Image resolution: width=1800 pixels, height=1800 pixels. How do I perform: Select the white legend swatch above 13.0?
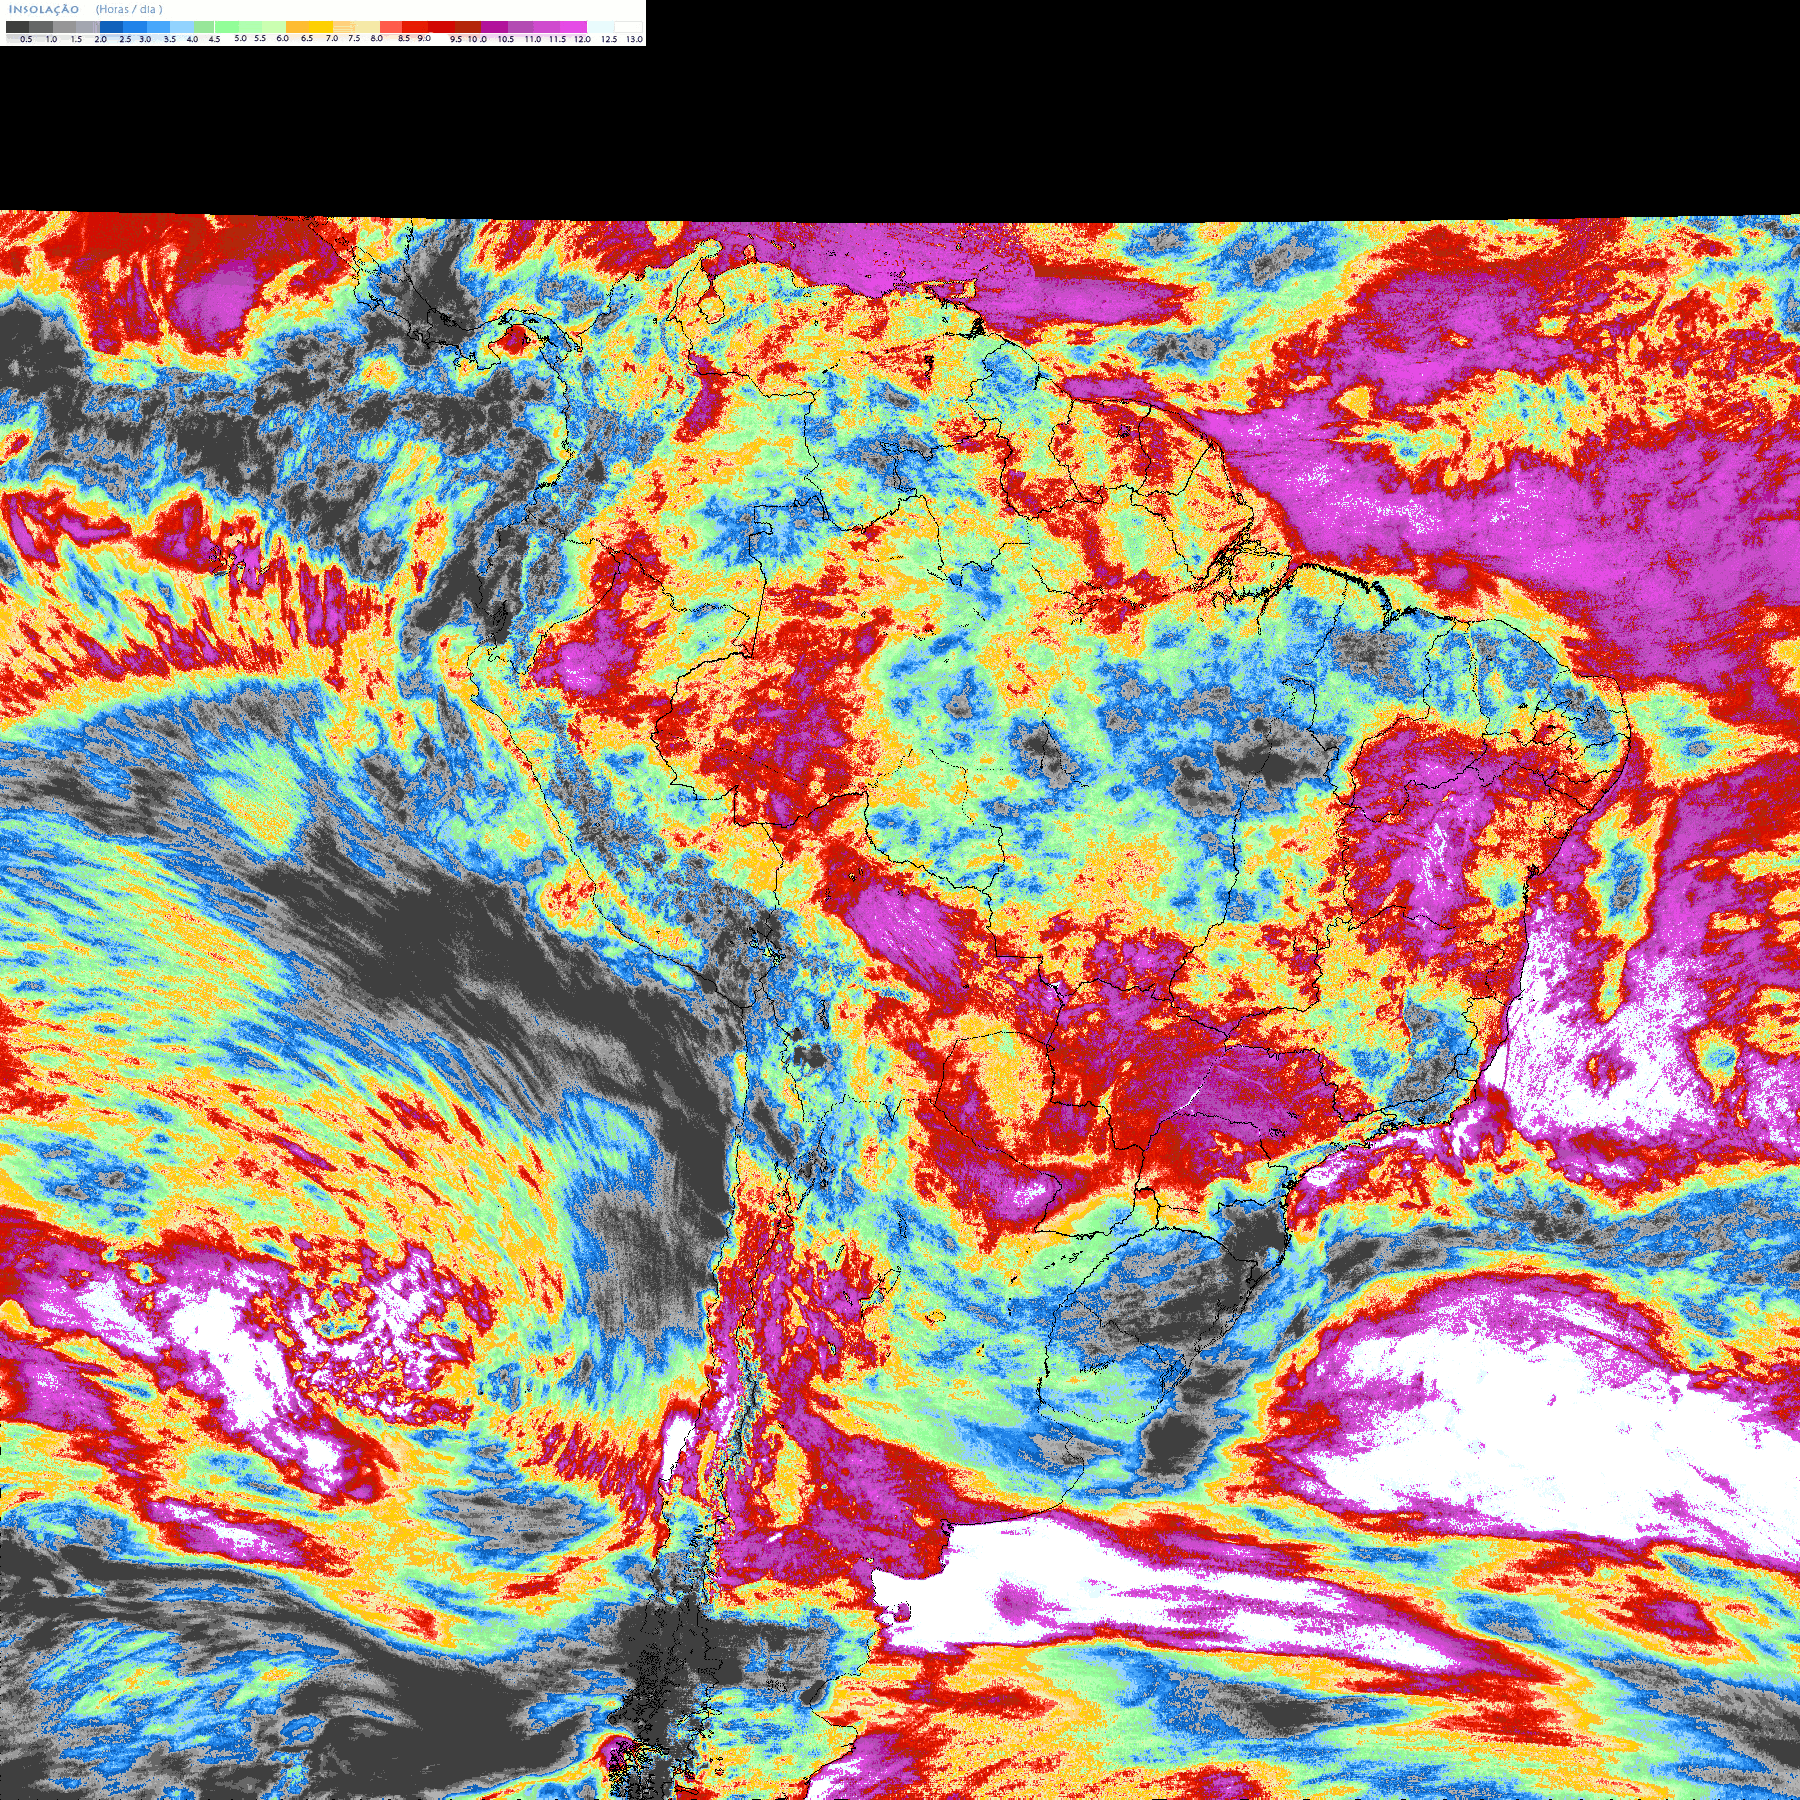click(628, 27)
